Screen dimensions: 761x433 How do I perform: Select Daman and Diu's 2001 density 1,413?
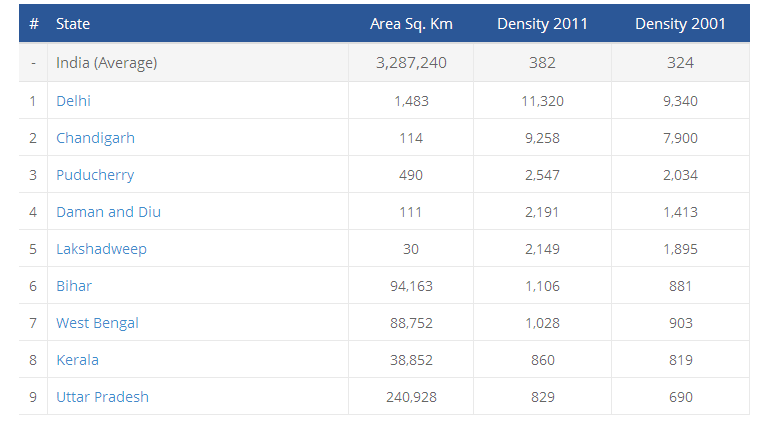pos(680,212)
